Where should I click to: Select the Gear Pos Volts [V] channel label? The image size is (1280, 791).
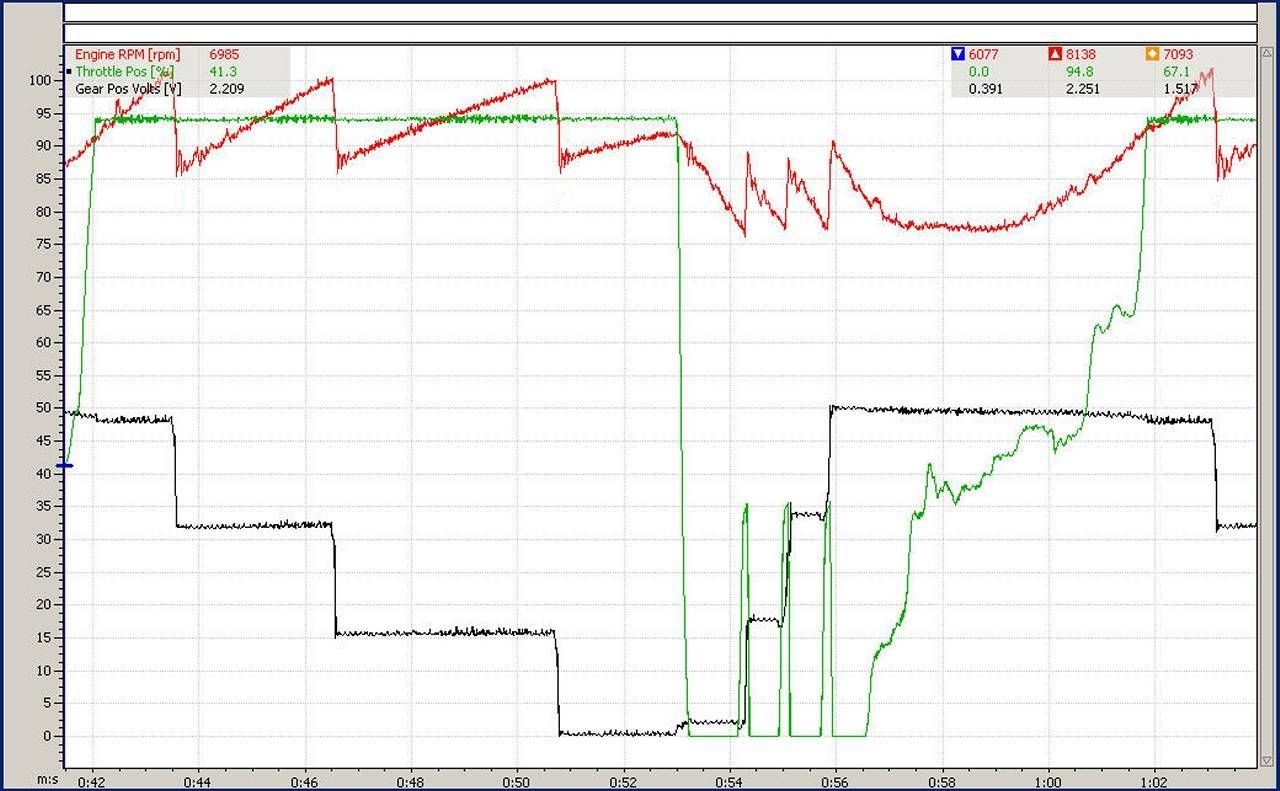coord(128,89)
